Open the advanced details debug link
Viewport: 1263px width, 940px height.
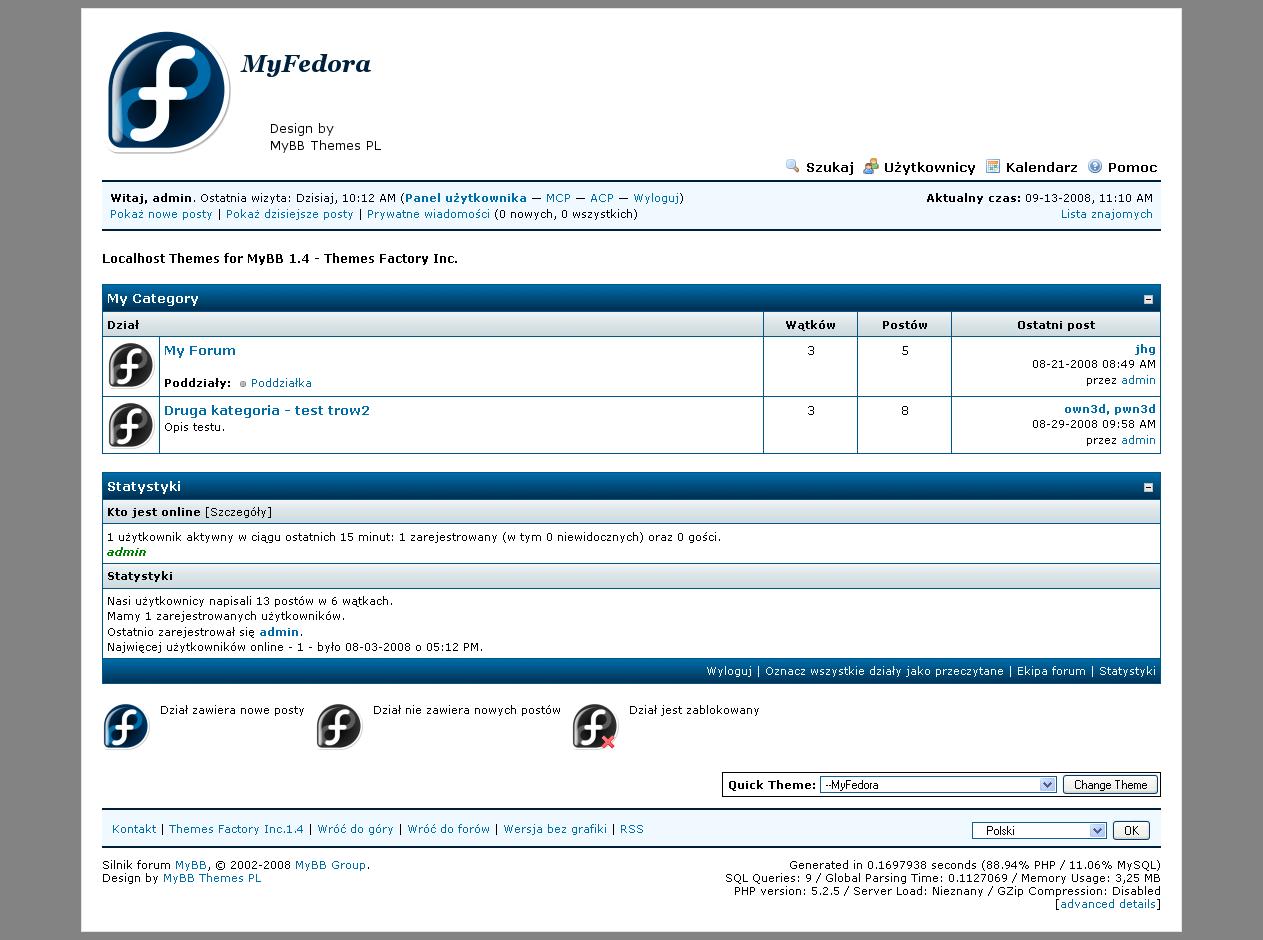click(1108, 904)
